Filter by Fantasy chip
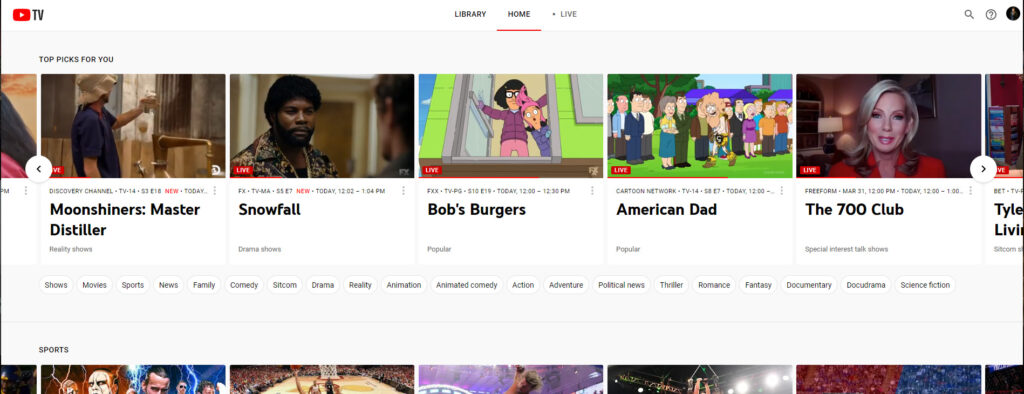 (x=758, y=285)
